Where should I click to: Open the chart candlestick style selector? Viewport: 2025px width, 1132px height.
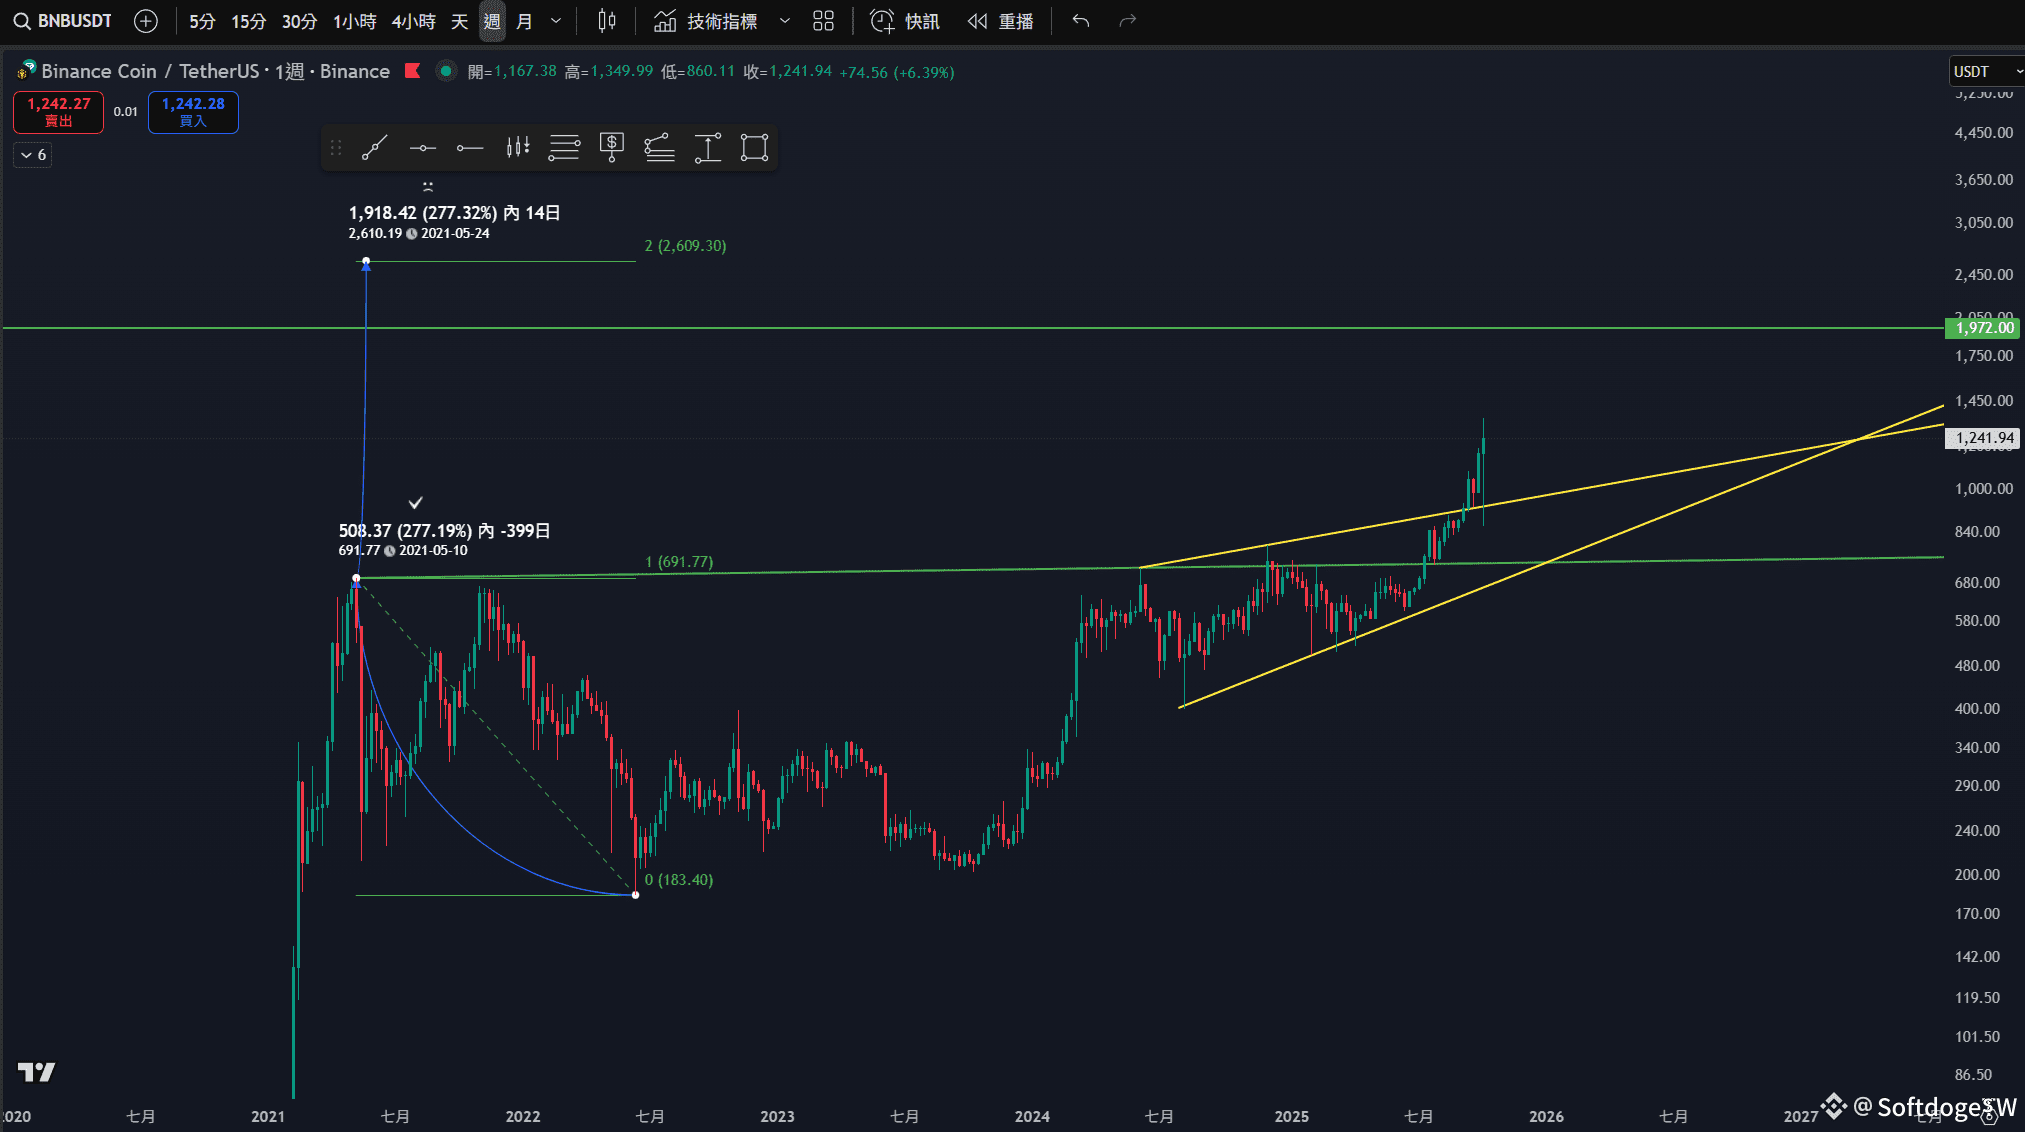click(x=607, y=21)
